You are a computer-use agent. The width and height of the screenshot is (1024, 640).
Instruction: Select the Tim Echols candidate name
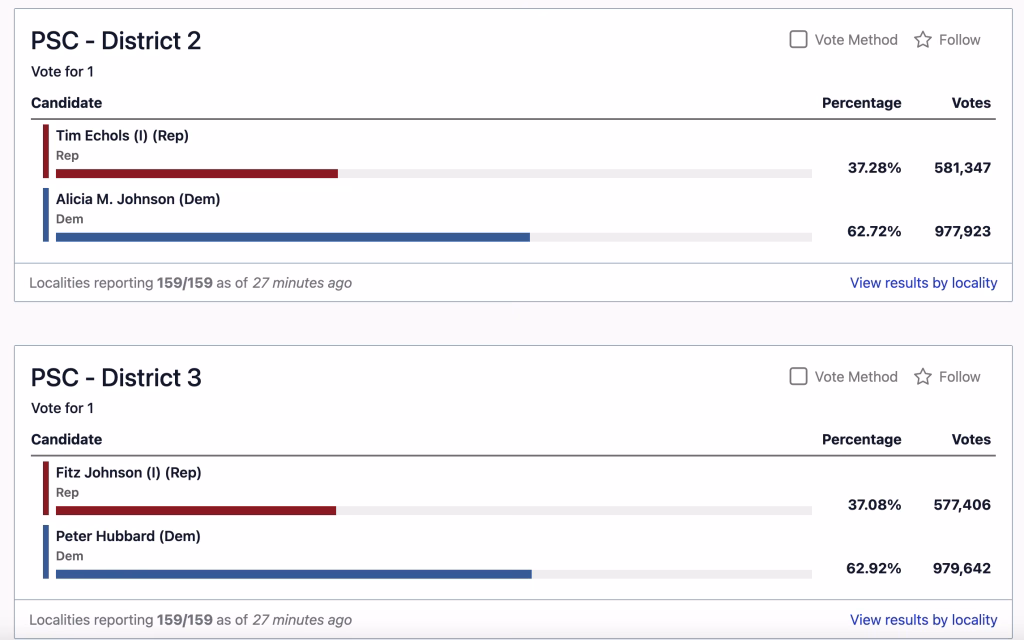[122, 136]
